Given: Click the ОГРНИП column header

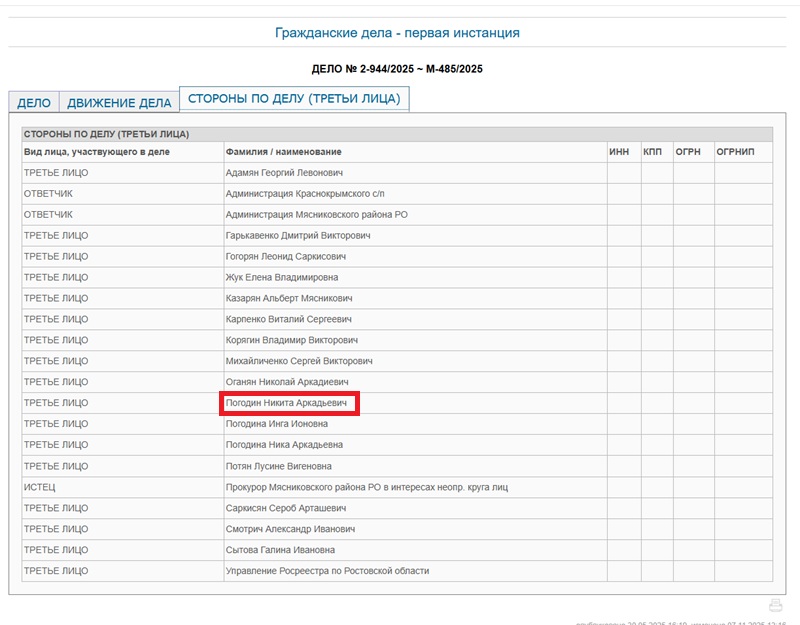Looking at the screenshot, I should point(737,152).
